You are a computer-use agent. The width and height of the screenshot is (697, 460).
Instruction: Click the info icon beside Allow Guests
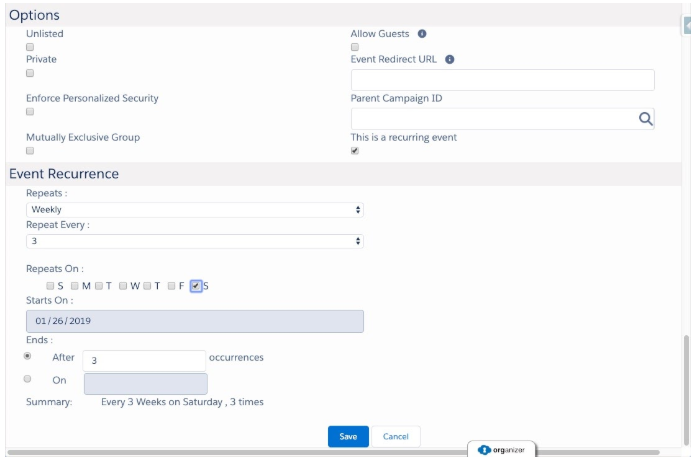coord(421,34)
